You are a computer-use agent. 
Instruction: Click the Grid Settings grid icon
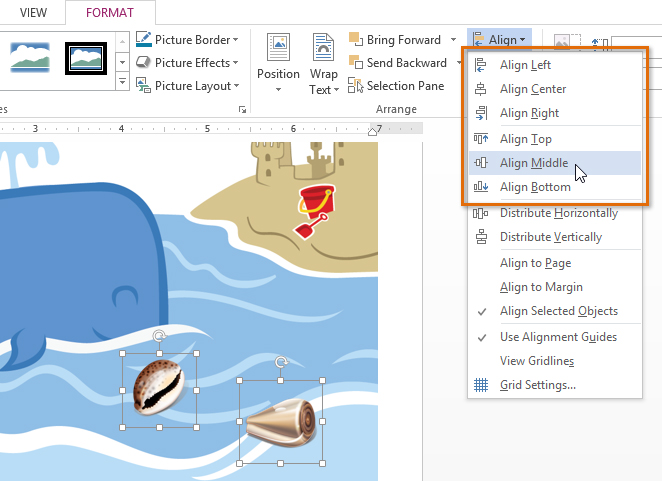click(481, 385)
